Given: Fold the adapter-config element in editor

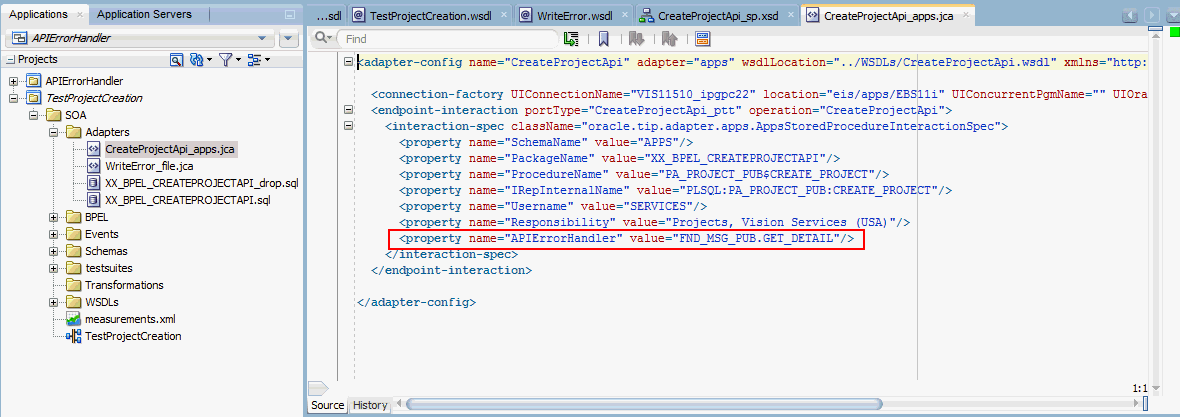Looking at the screenshot, I should pos(348,62).
